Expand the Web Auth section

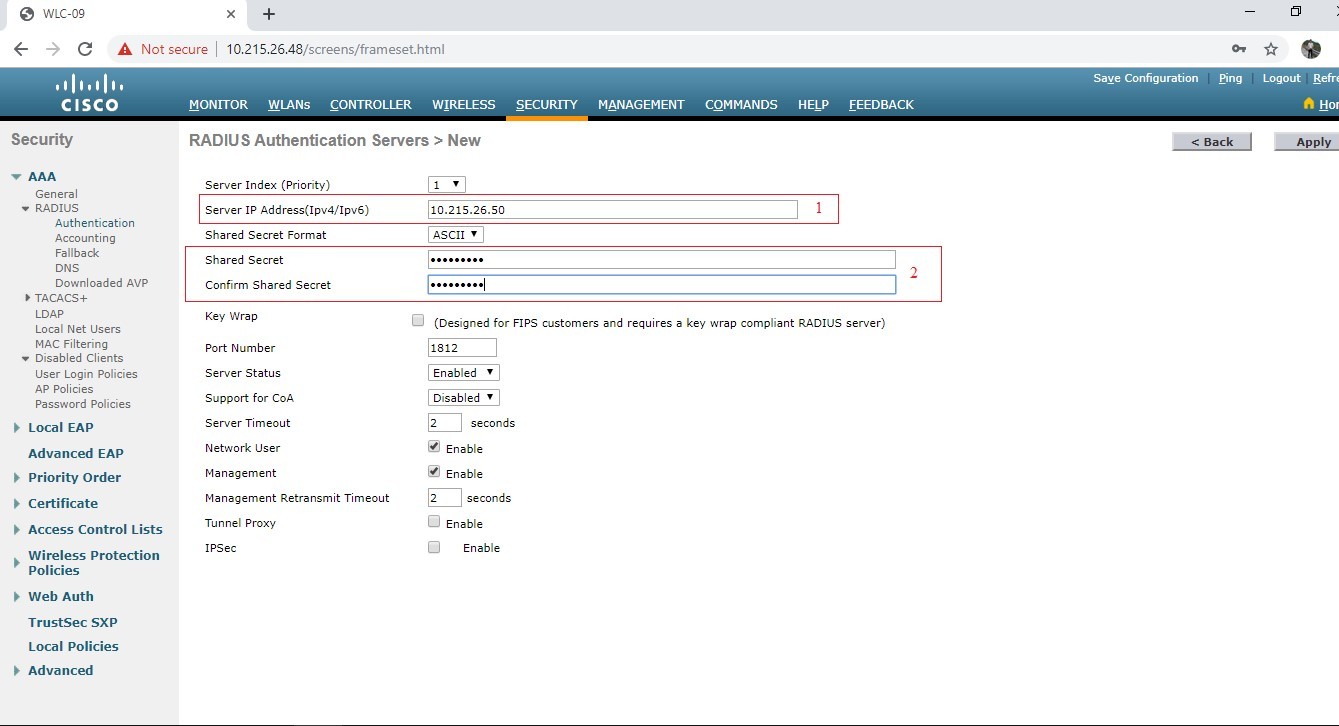coord(17,597)
